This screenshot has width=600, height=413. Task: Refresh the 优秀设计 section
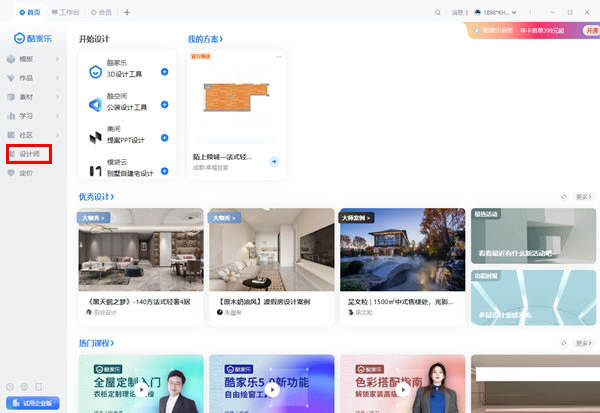point(564,197)
